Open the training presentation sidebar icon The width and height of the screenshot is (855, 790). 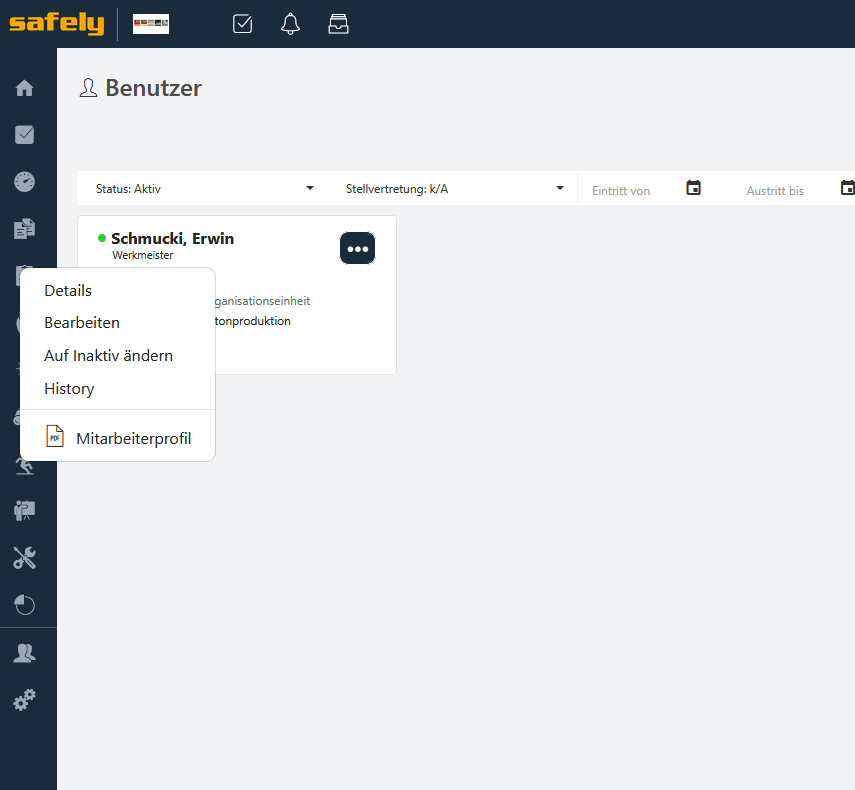tap(25, 511)
